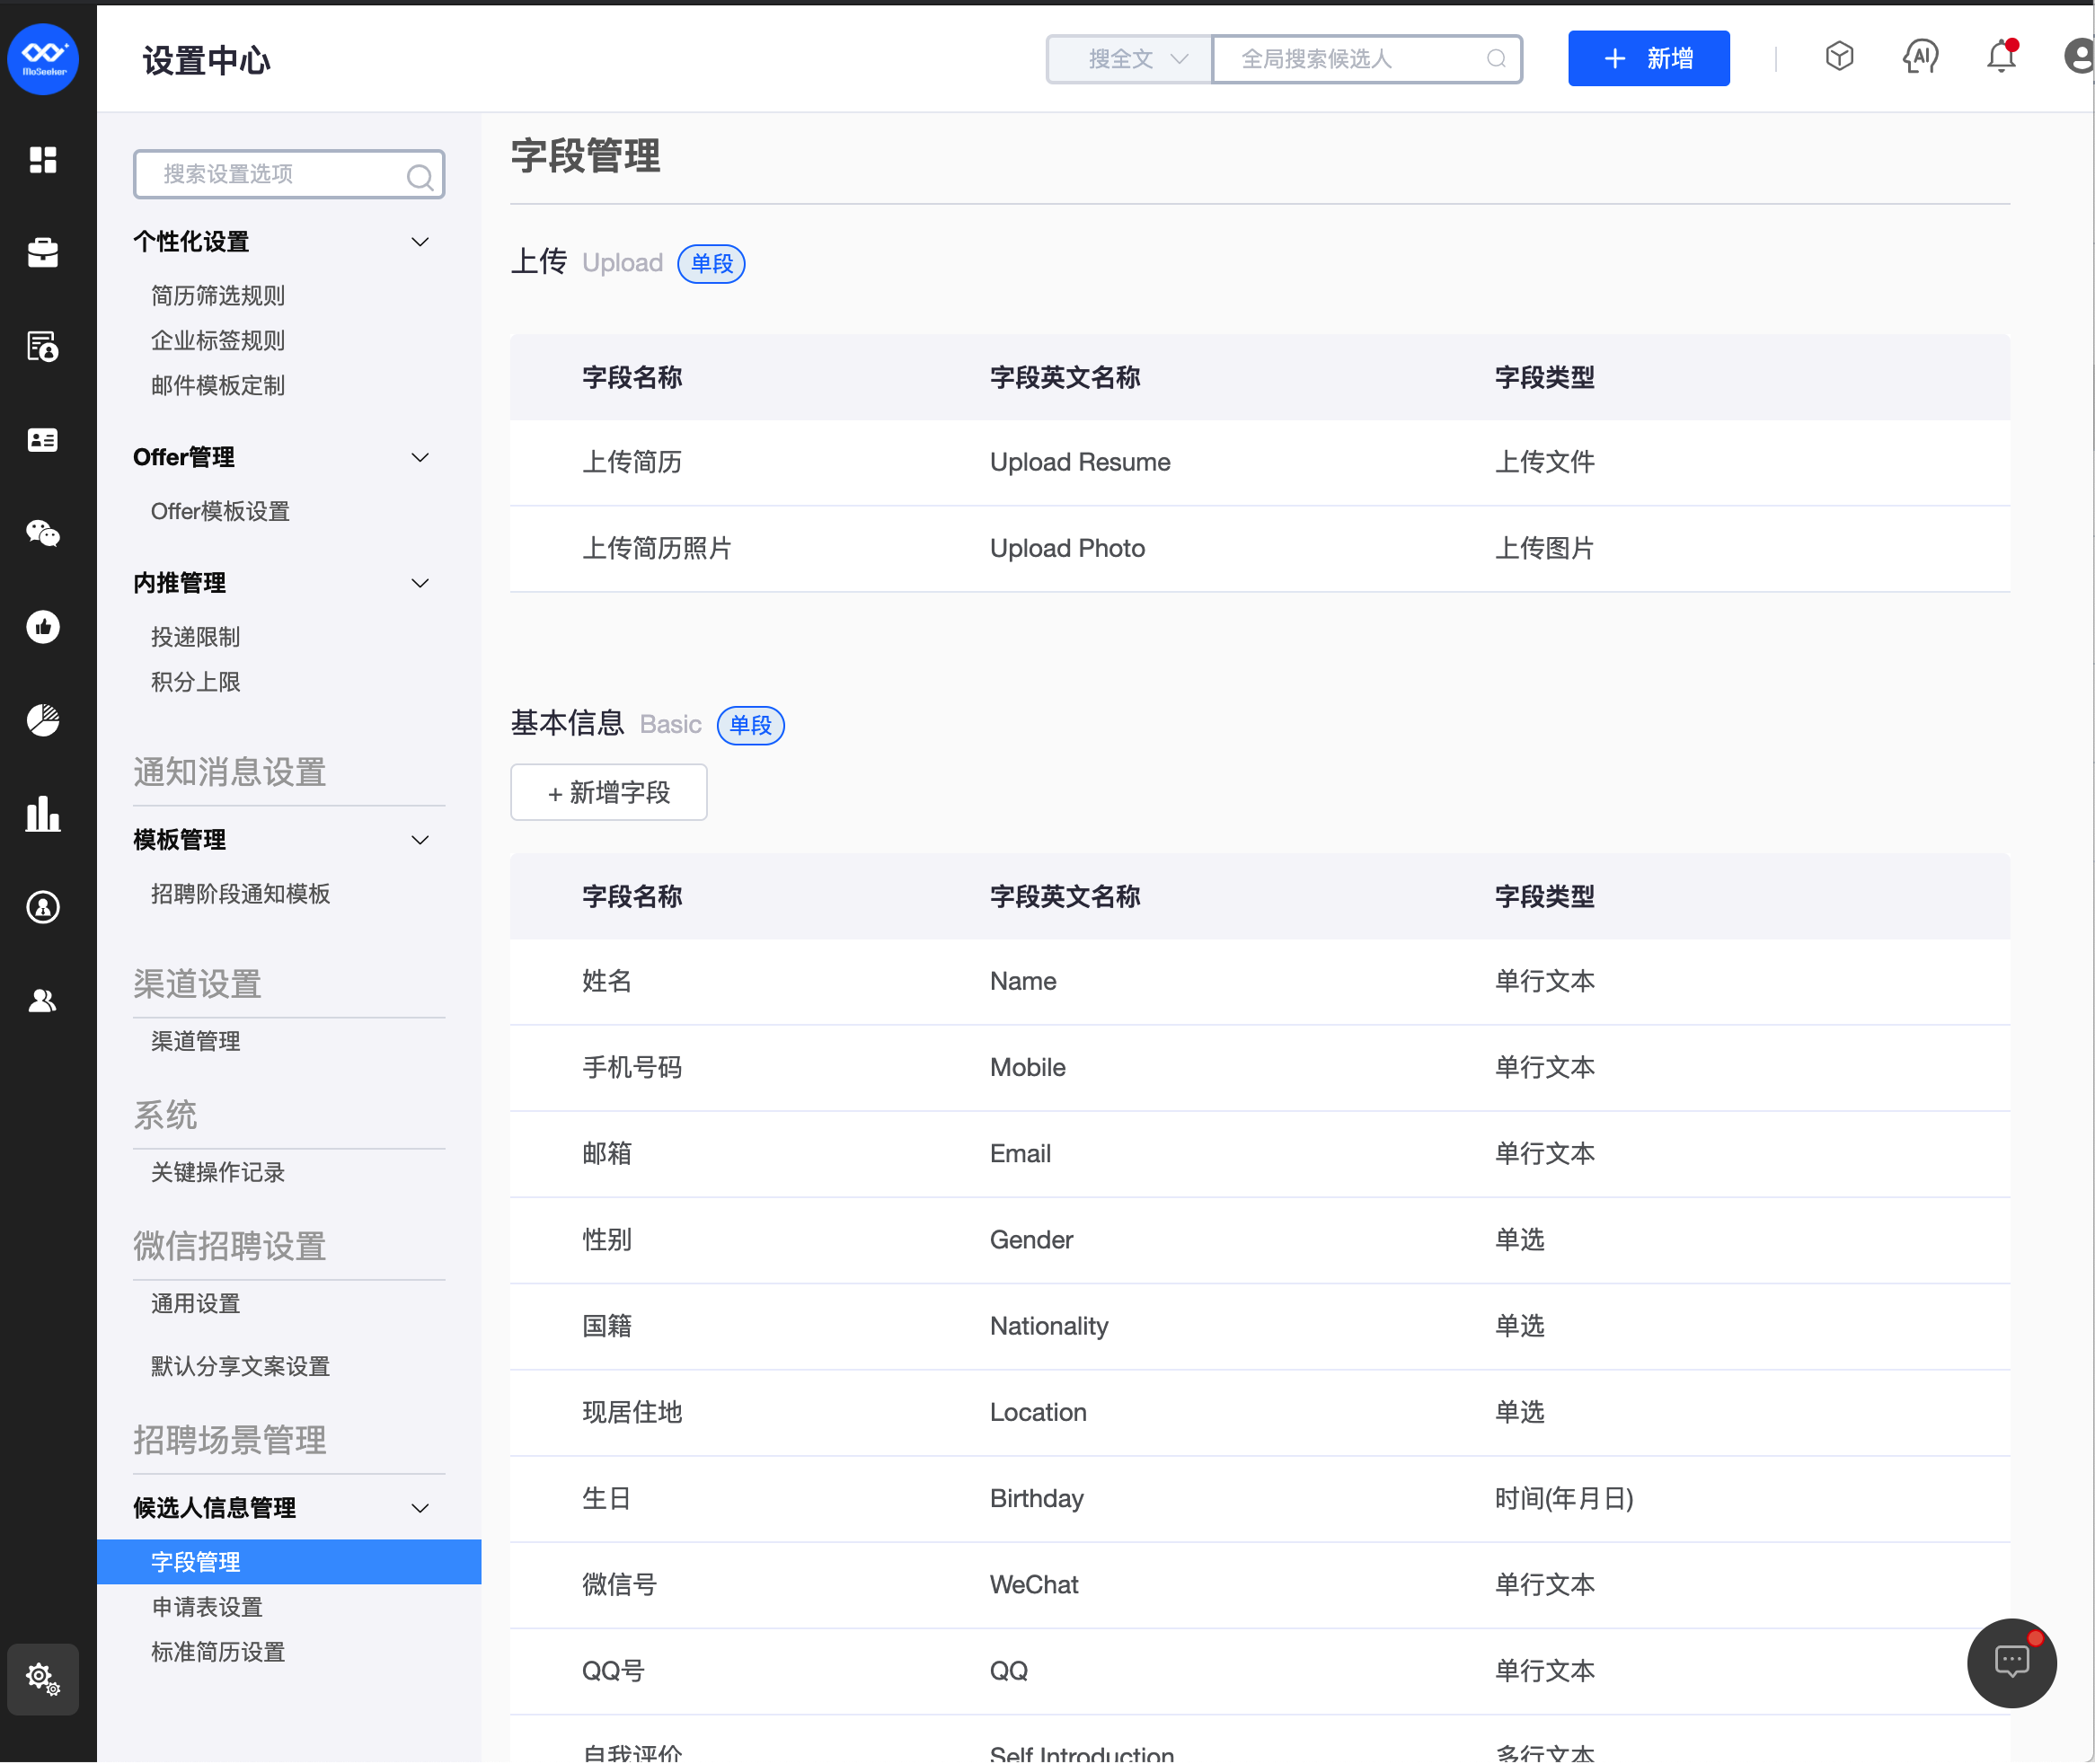
Task: Collapse the 内推管理 section
Action: (420, 584)
